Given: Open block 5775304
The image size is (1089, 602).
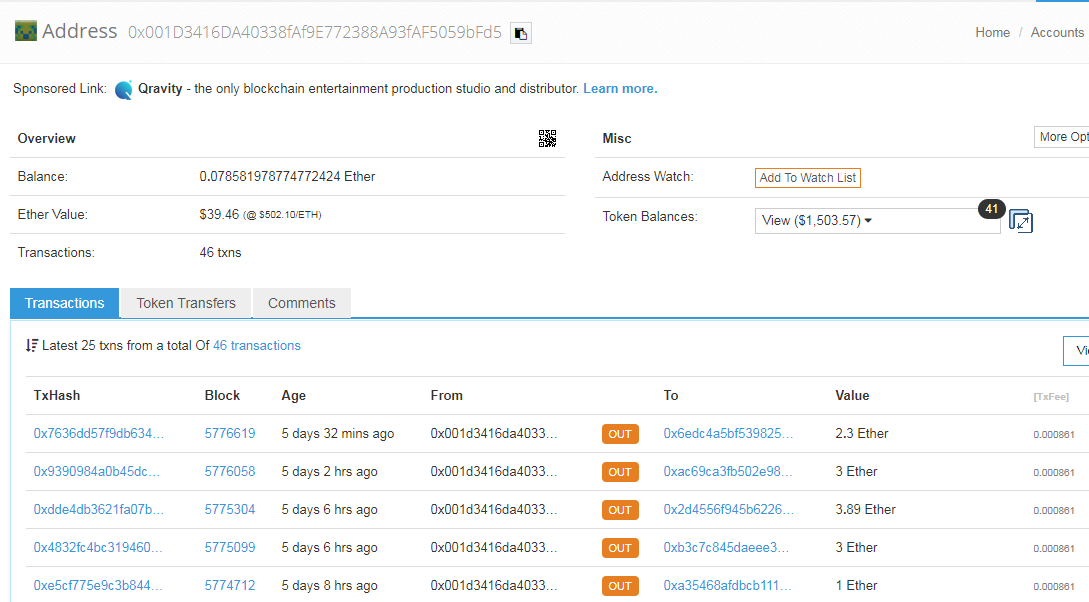Looking at the screenshot, I should (230, 510).
